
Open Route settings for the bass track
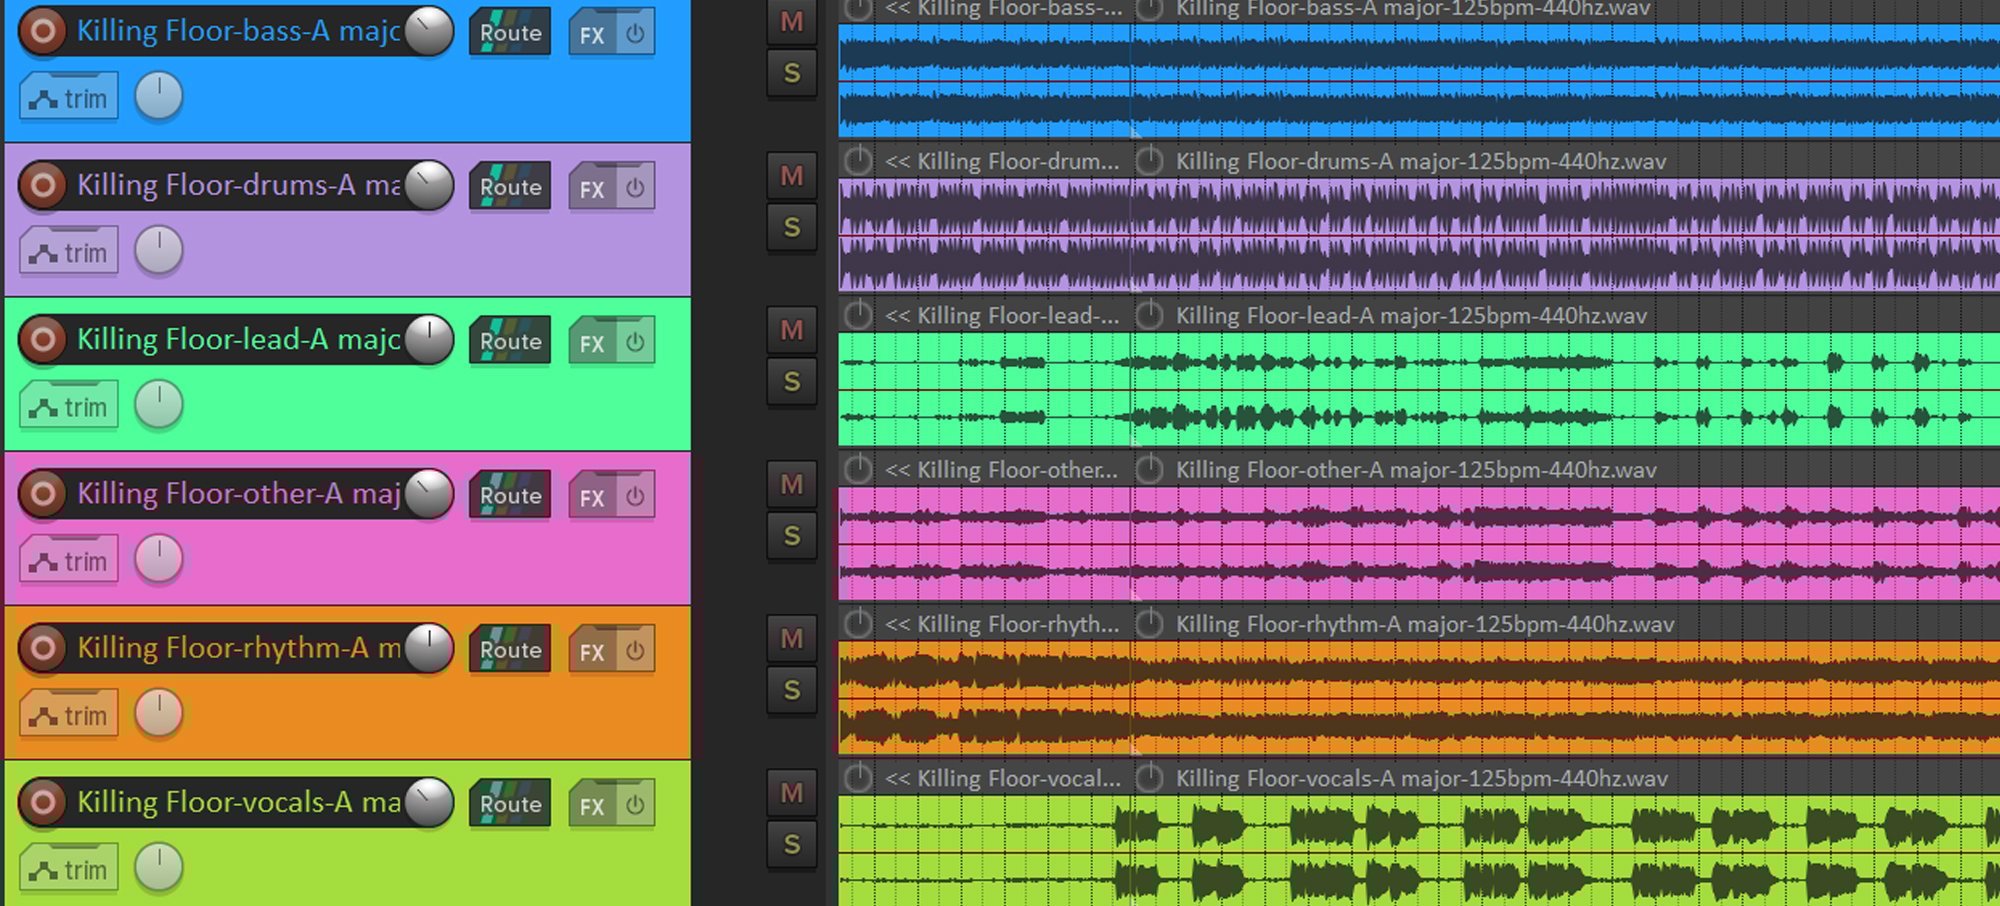(x=510, y=32)
